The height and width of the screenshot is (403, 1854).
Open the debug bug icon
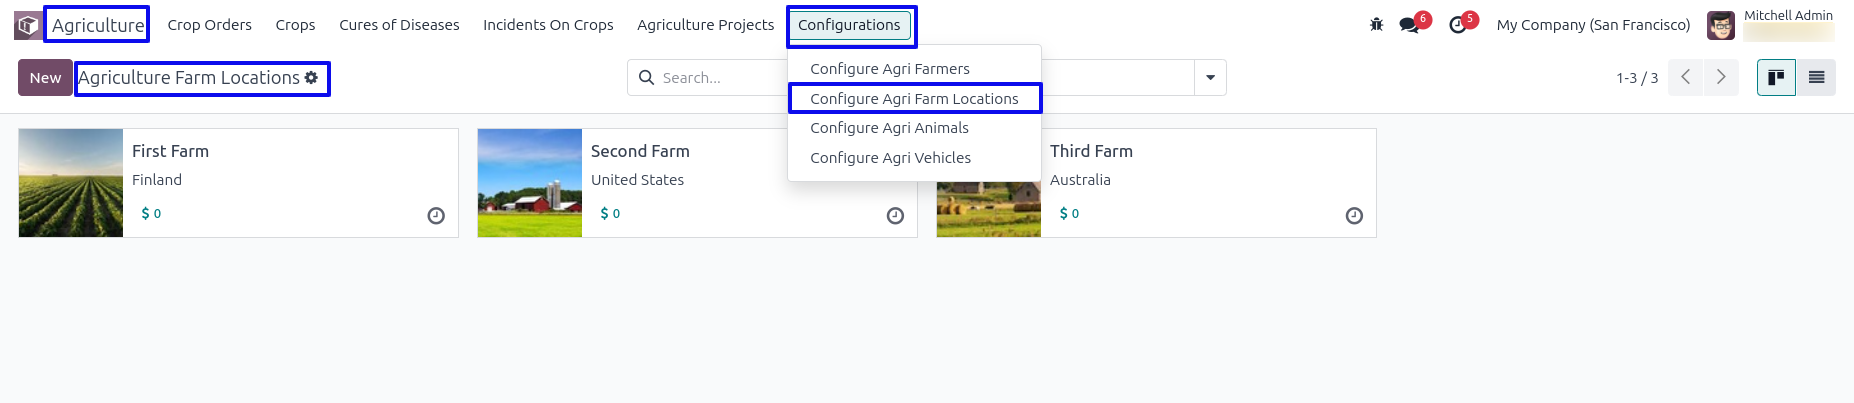coord(1376,25)
